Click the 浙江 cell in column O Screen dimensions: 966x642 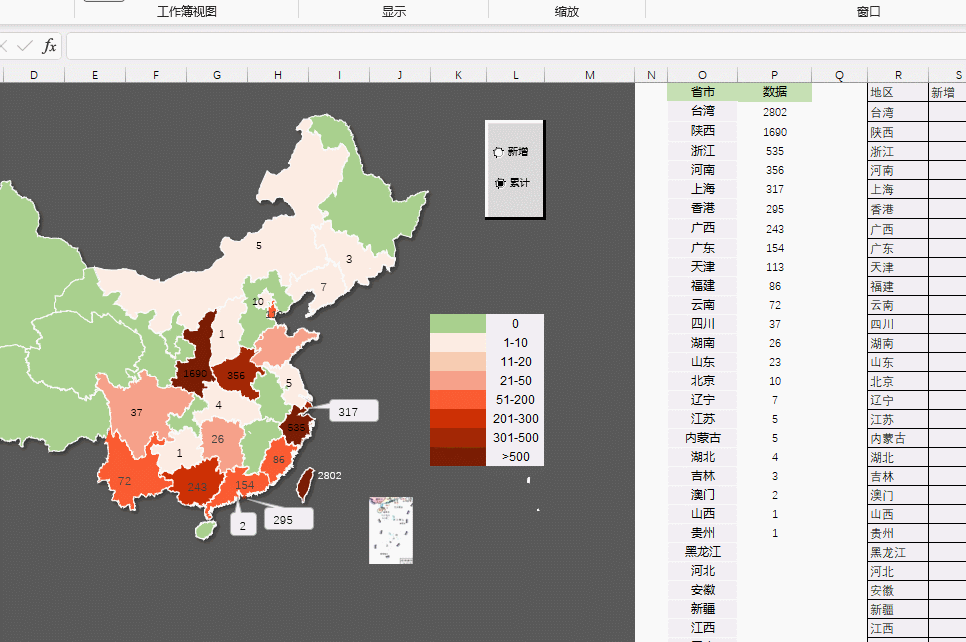[702, 150]
